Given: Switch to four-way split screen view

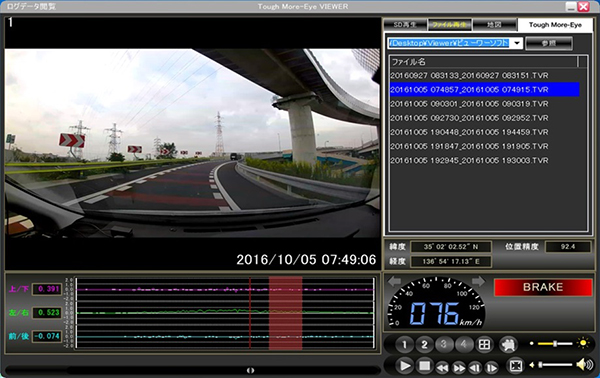Looking at the screenshot, I should tap(484, 345).
